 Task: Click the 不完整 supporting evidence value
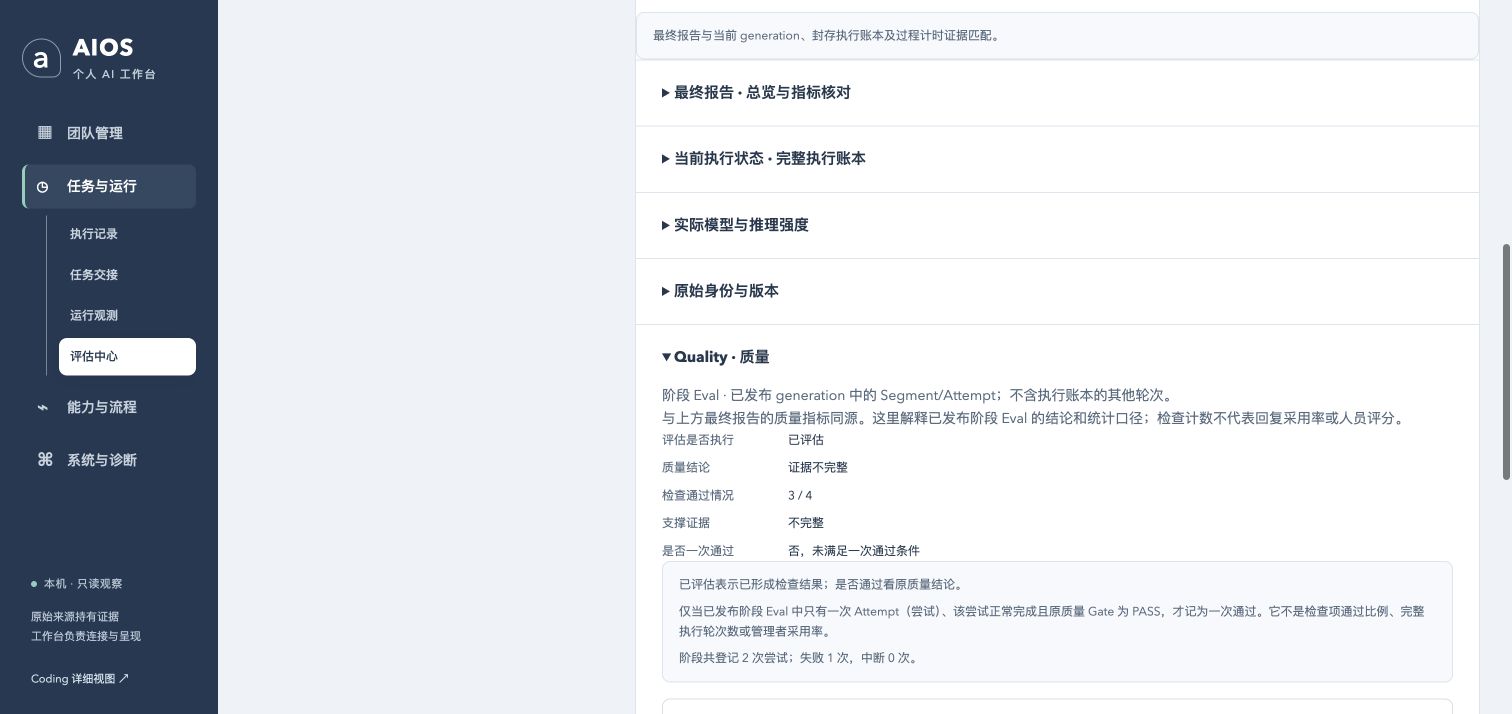[806, 523]
